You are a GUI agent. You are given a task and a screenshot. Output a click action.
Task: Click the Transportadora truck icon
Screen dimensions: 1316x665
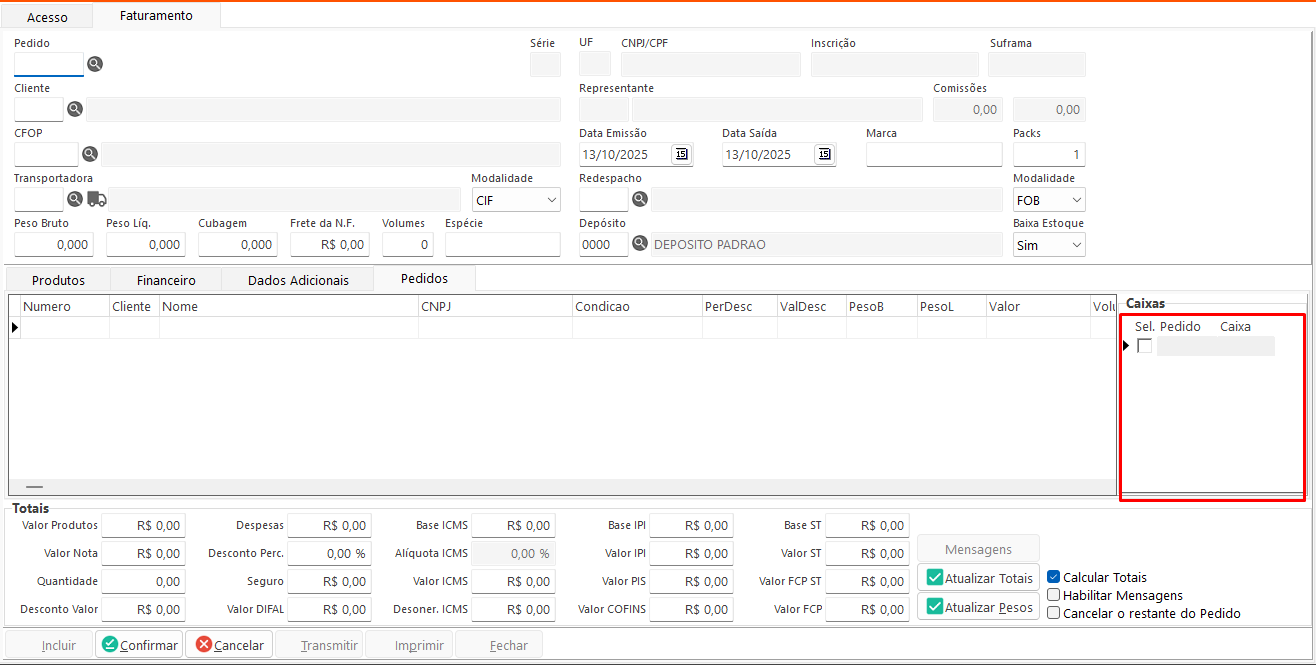pos(97,199)
